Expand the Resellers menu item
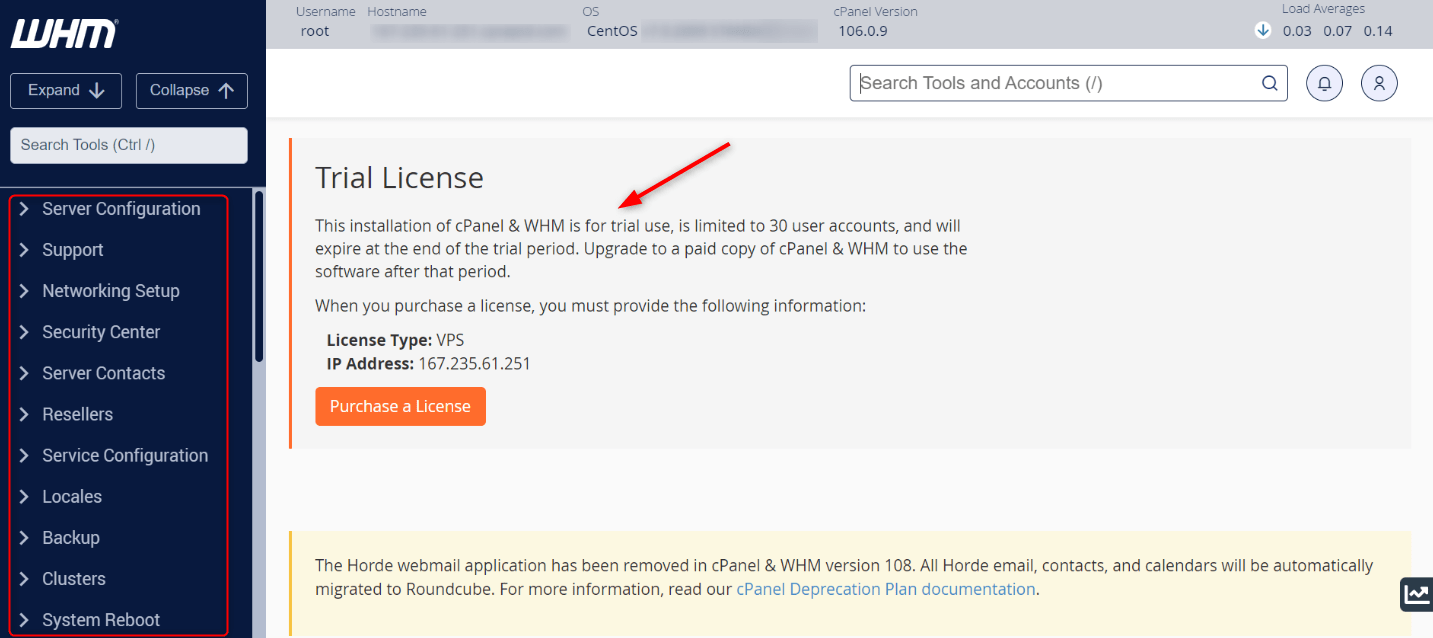 point(75,414)
